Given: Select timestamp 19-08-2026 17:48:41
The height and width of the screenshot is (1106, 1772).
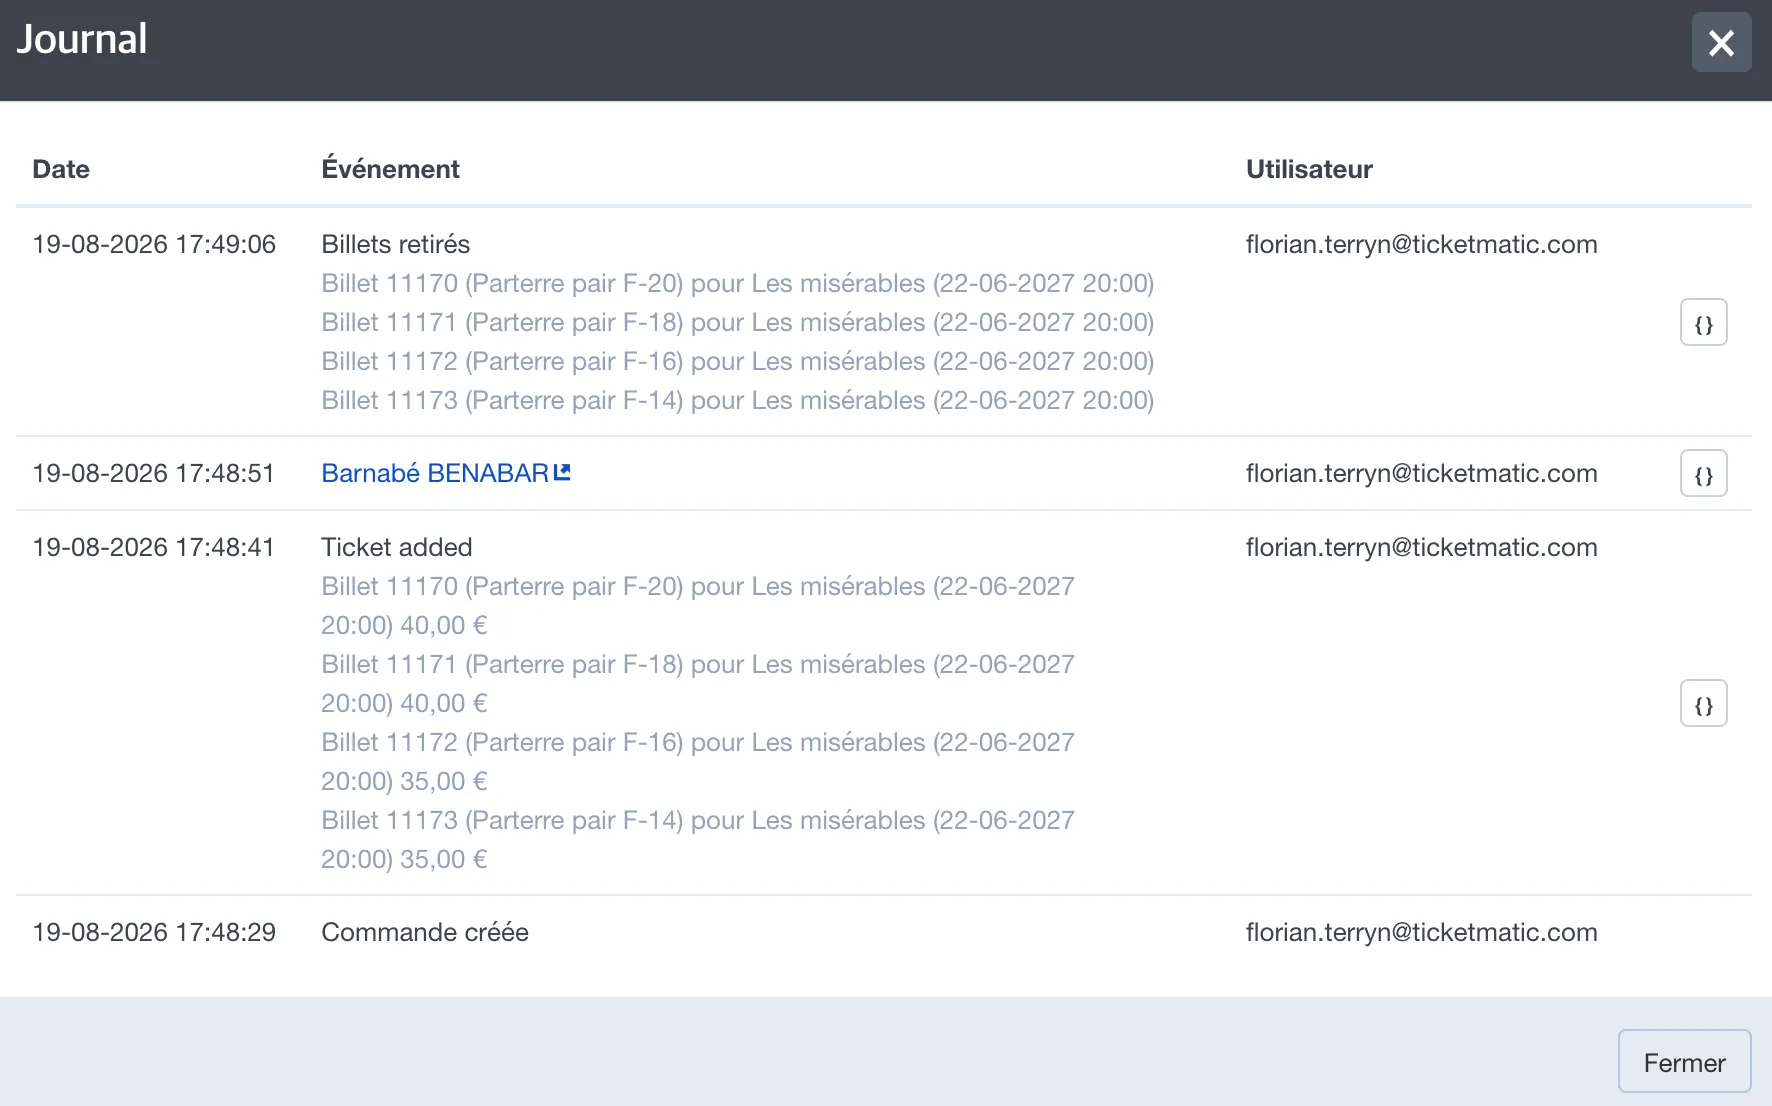Looking at the screenshot, I should point(154,547).
